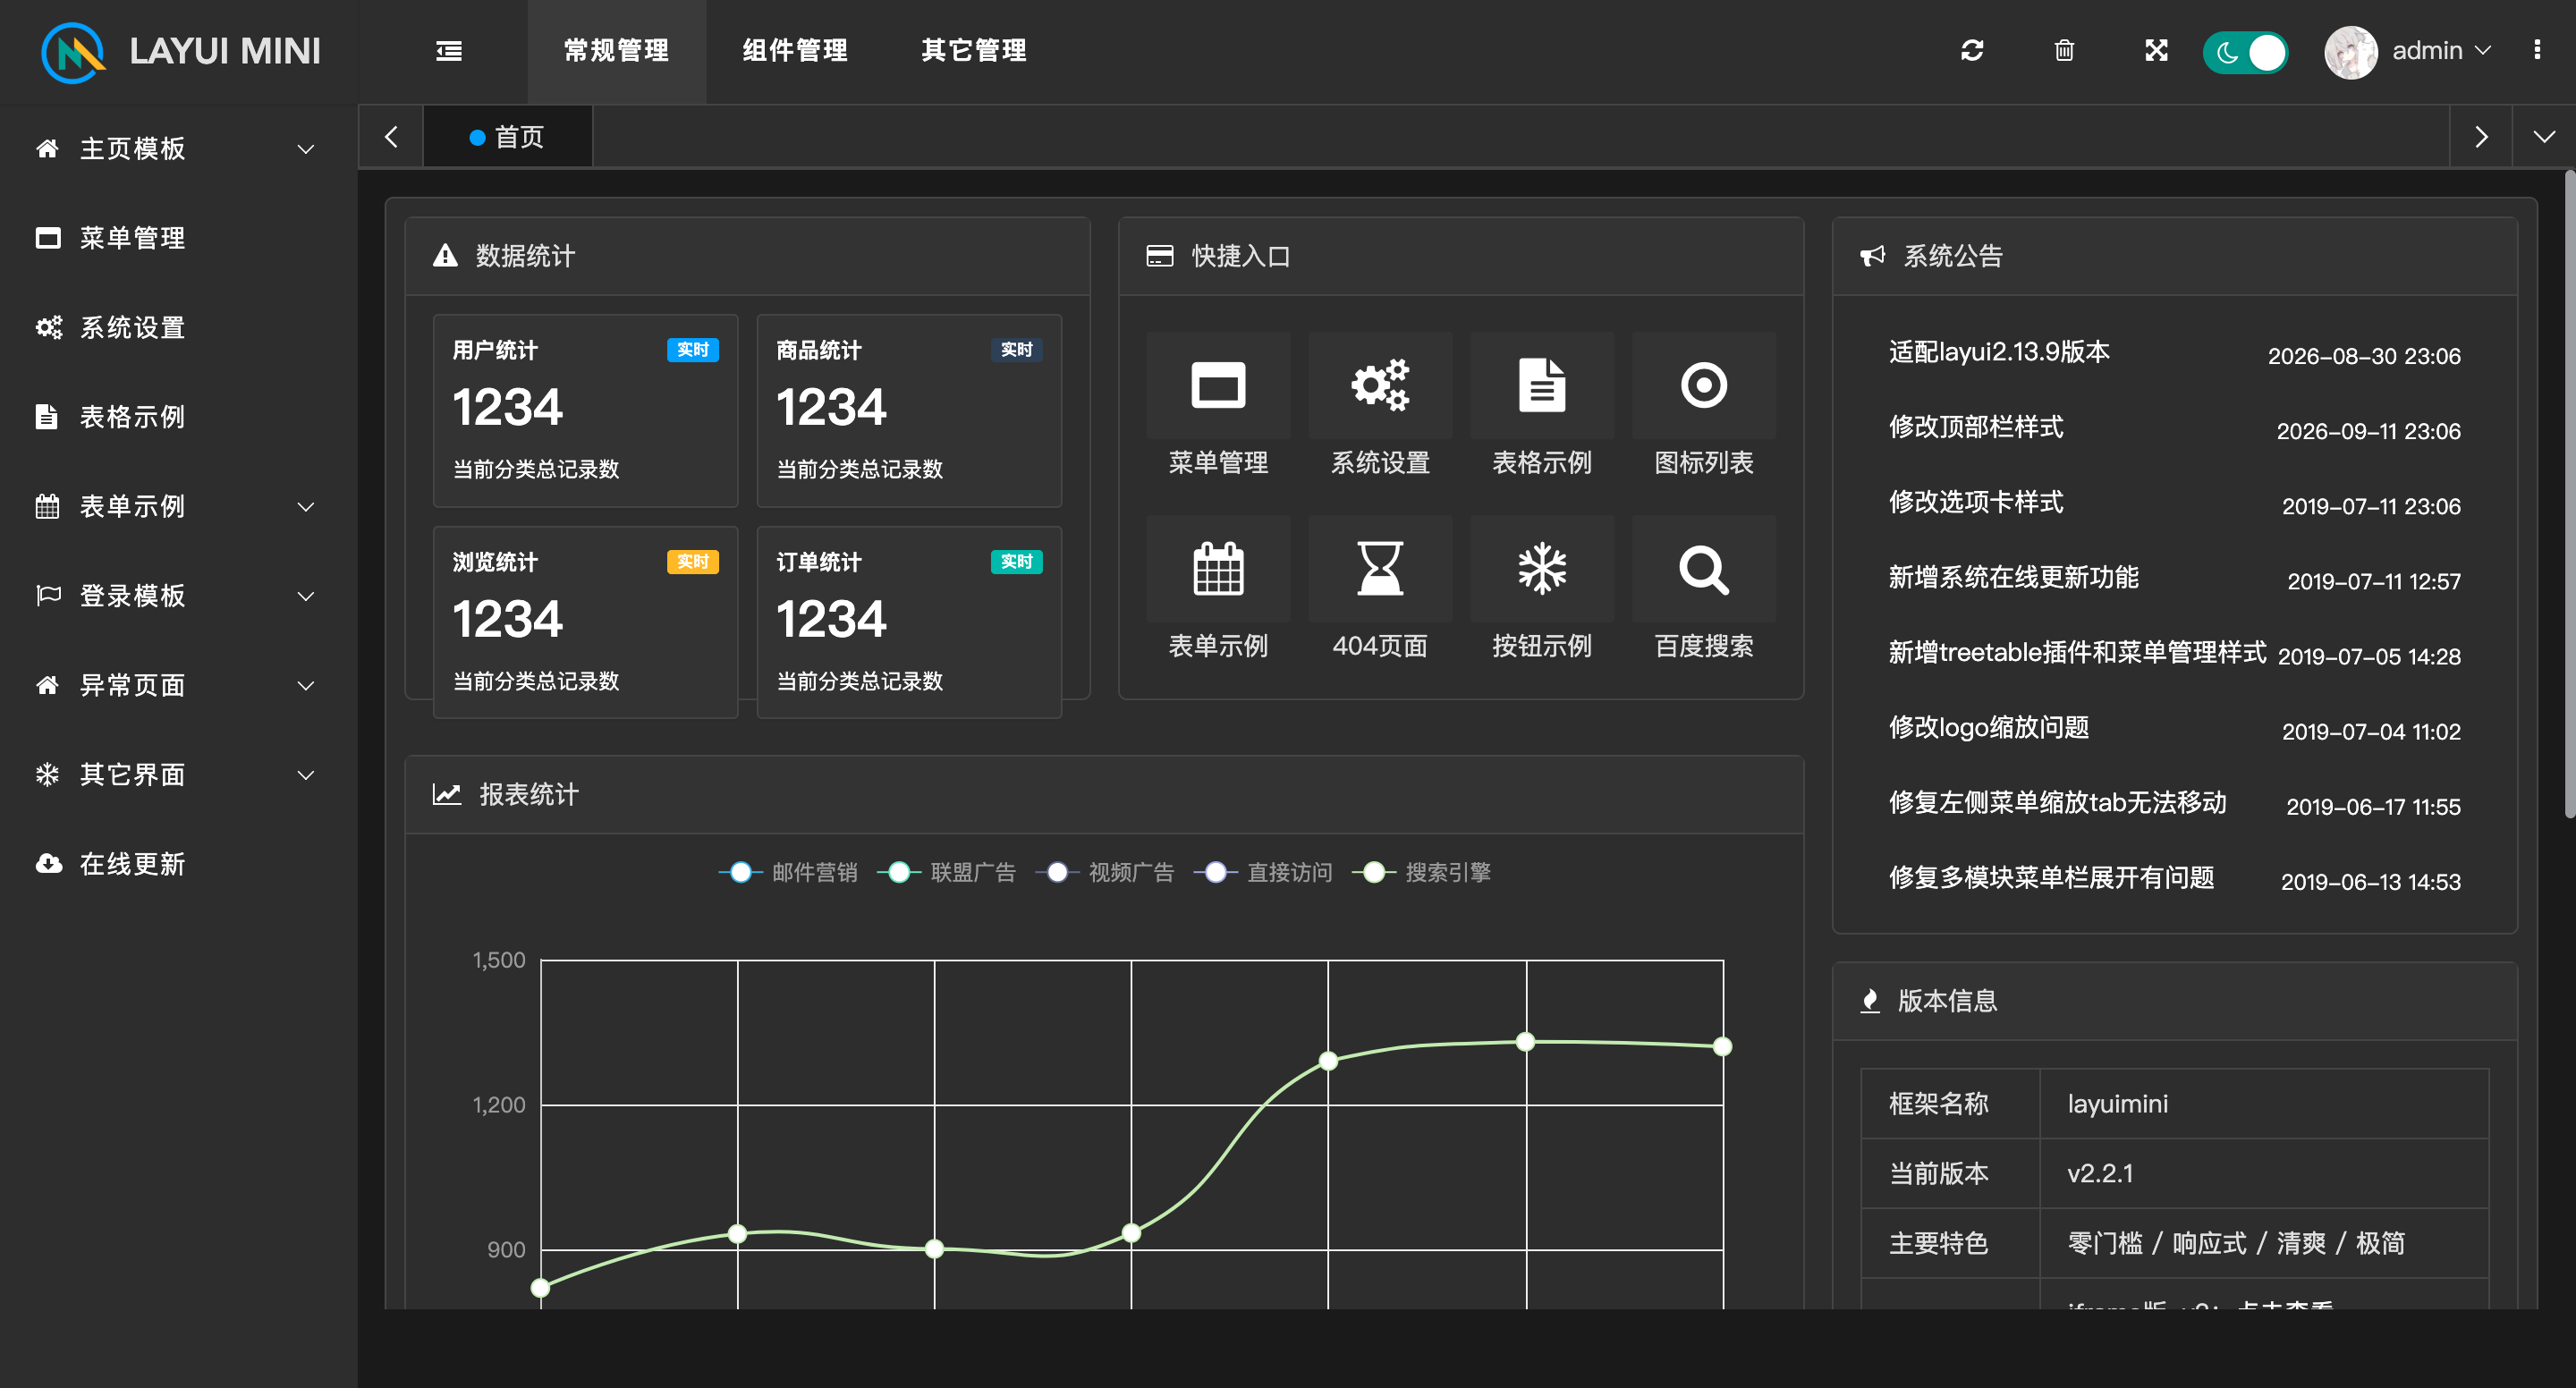The image size is (2576, 1388).
Task: Expand the 表单示例 sidebar menu
Action: point(178,507)
